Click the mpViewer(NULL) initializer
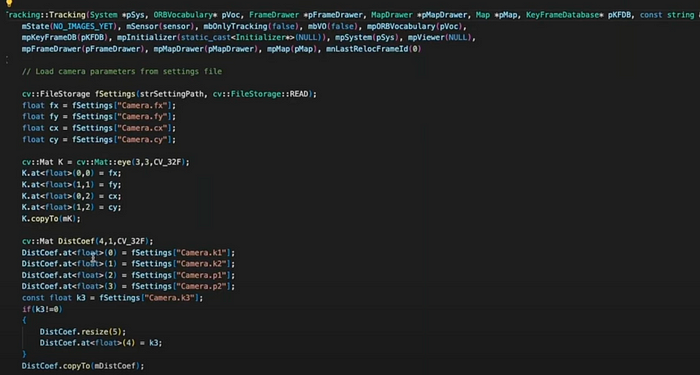Image resolution: width=700 pixels, height=375 pixels. [x=439, y=38]
